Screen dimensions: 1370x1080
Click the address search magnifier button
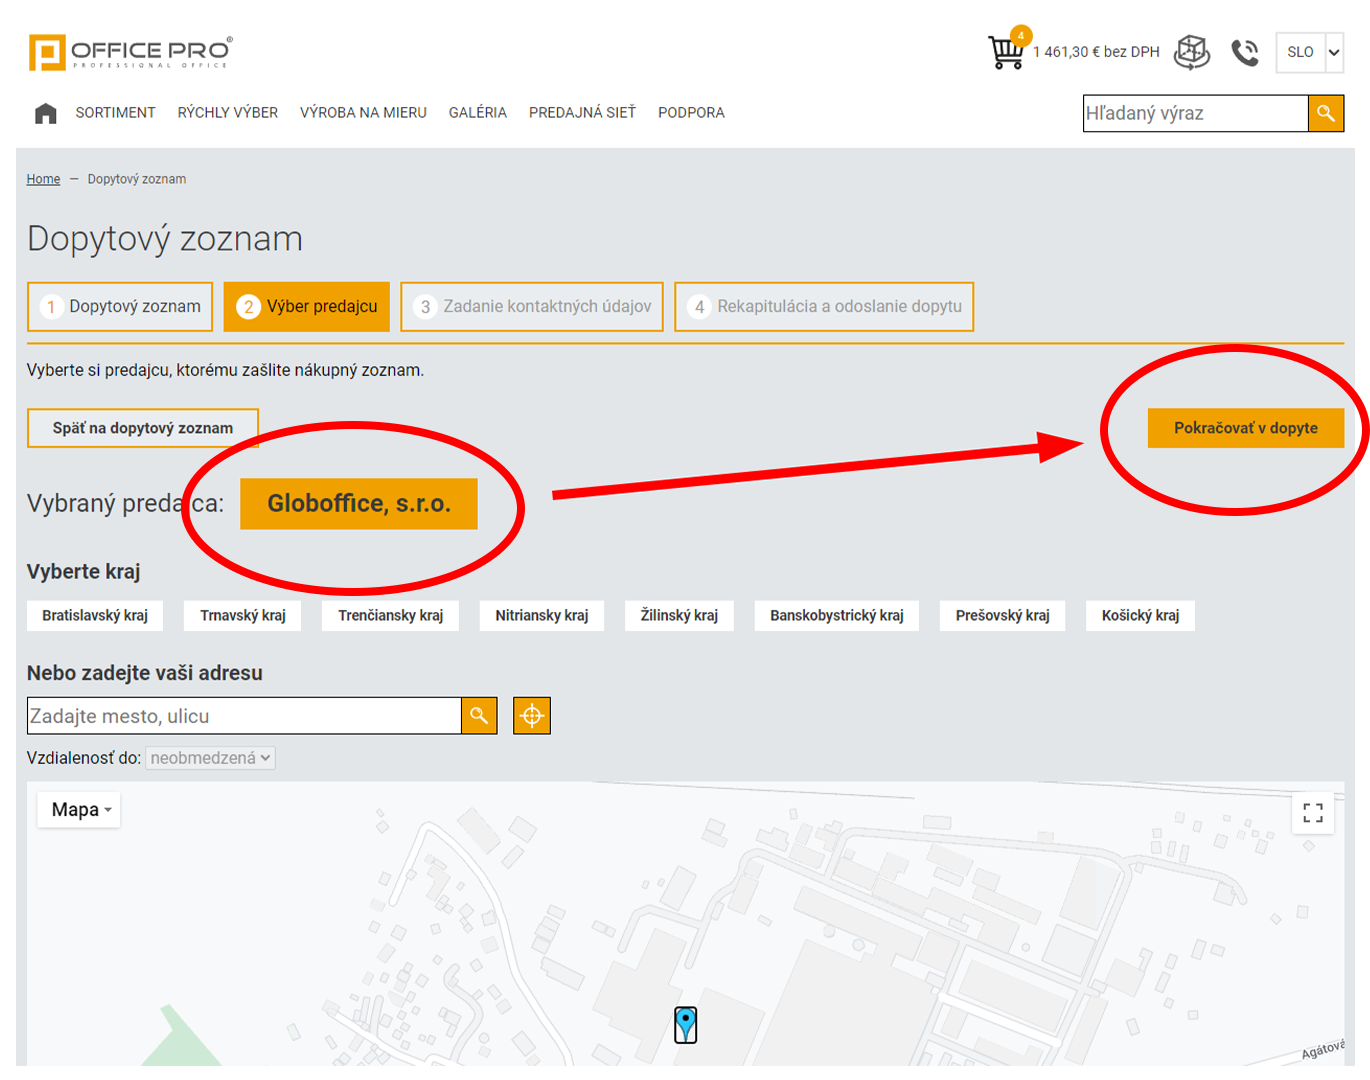click(479, 716)
